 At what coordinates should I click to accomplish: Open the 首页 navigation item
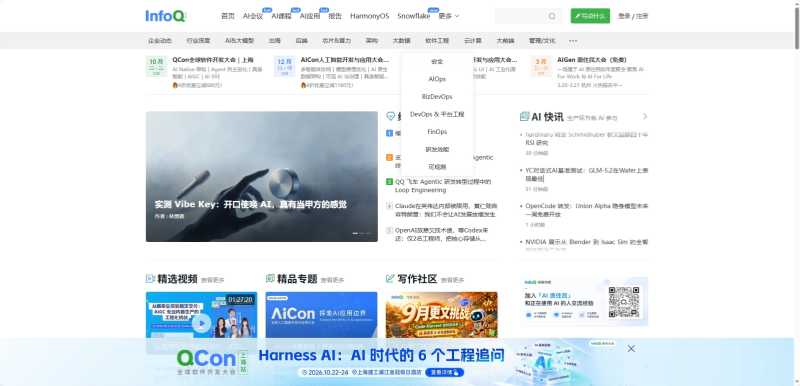point(228,16)
